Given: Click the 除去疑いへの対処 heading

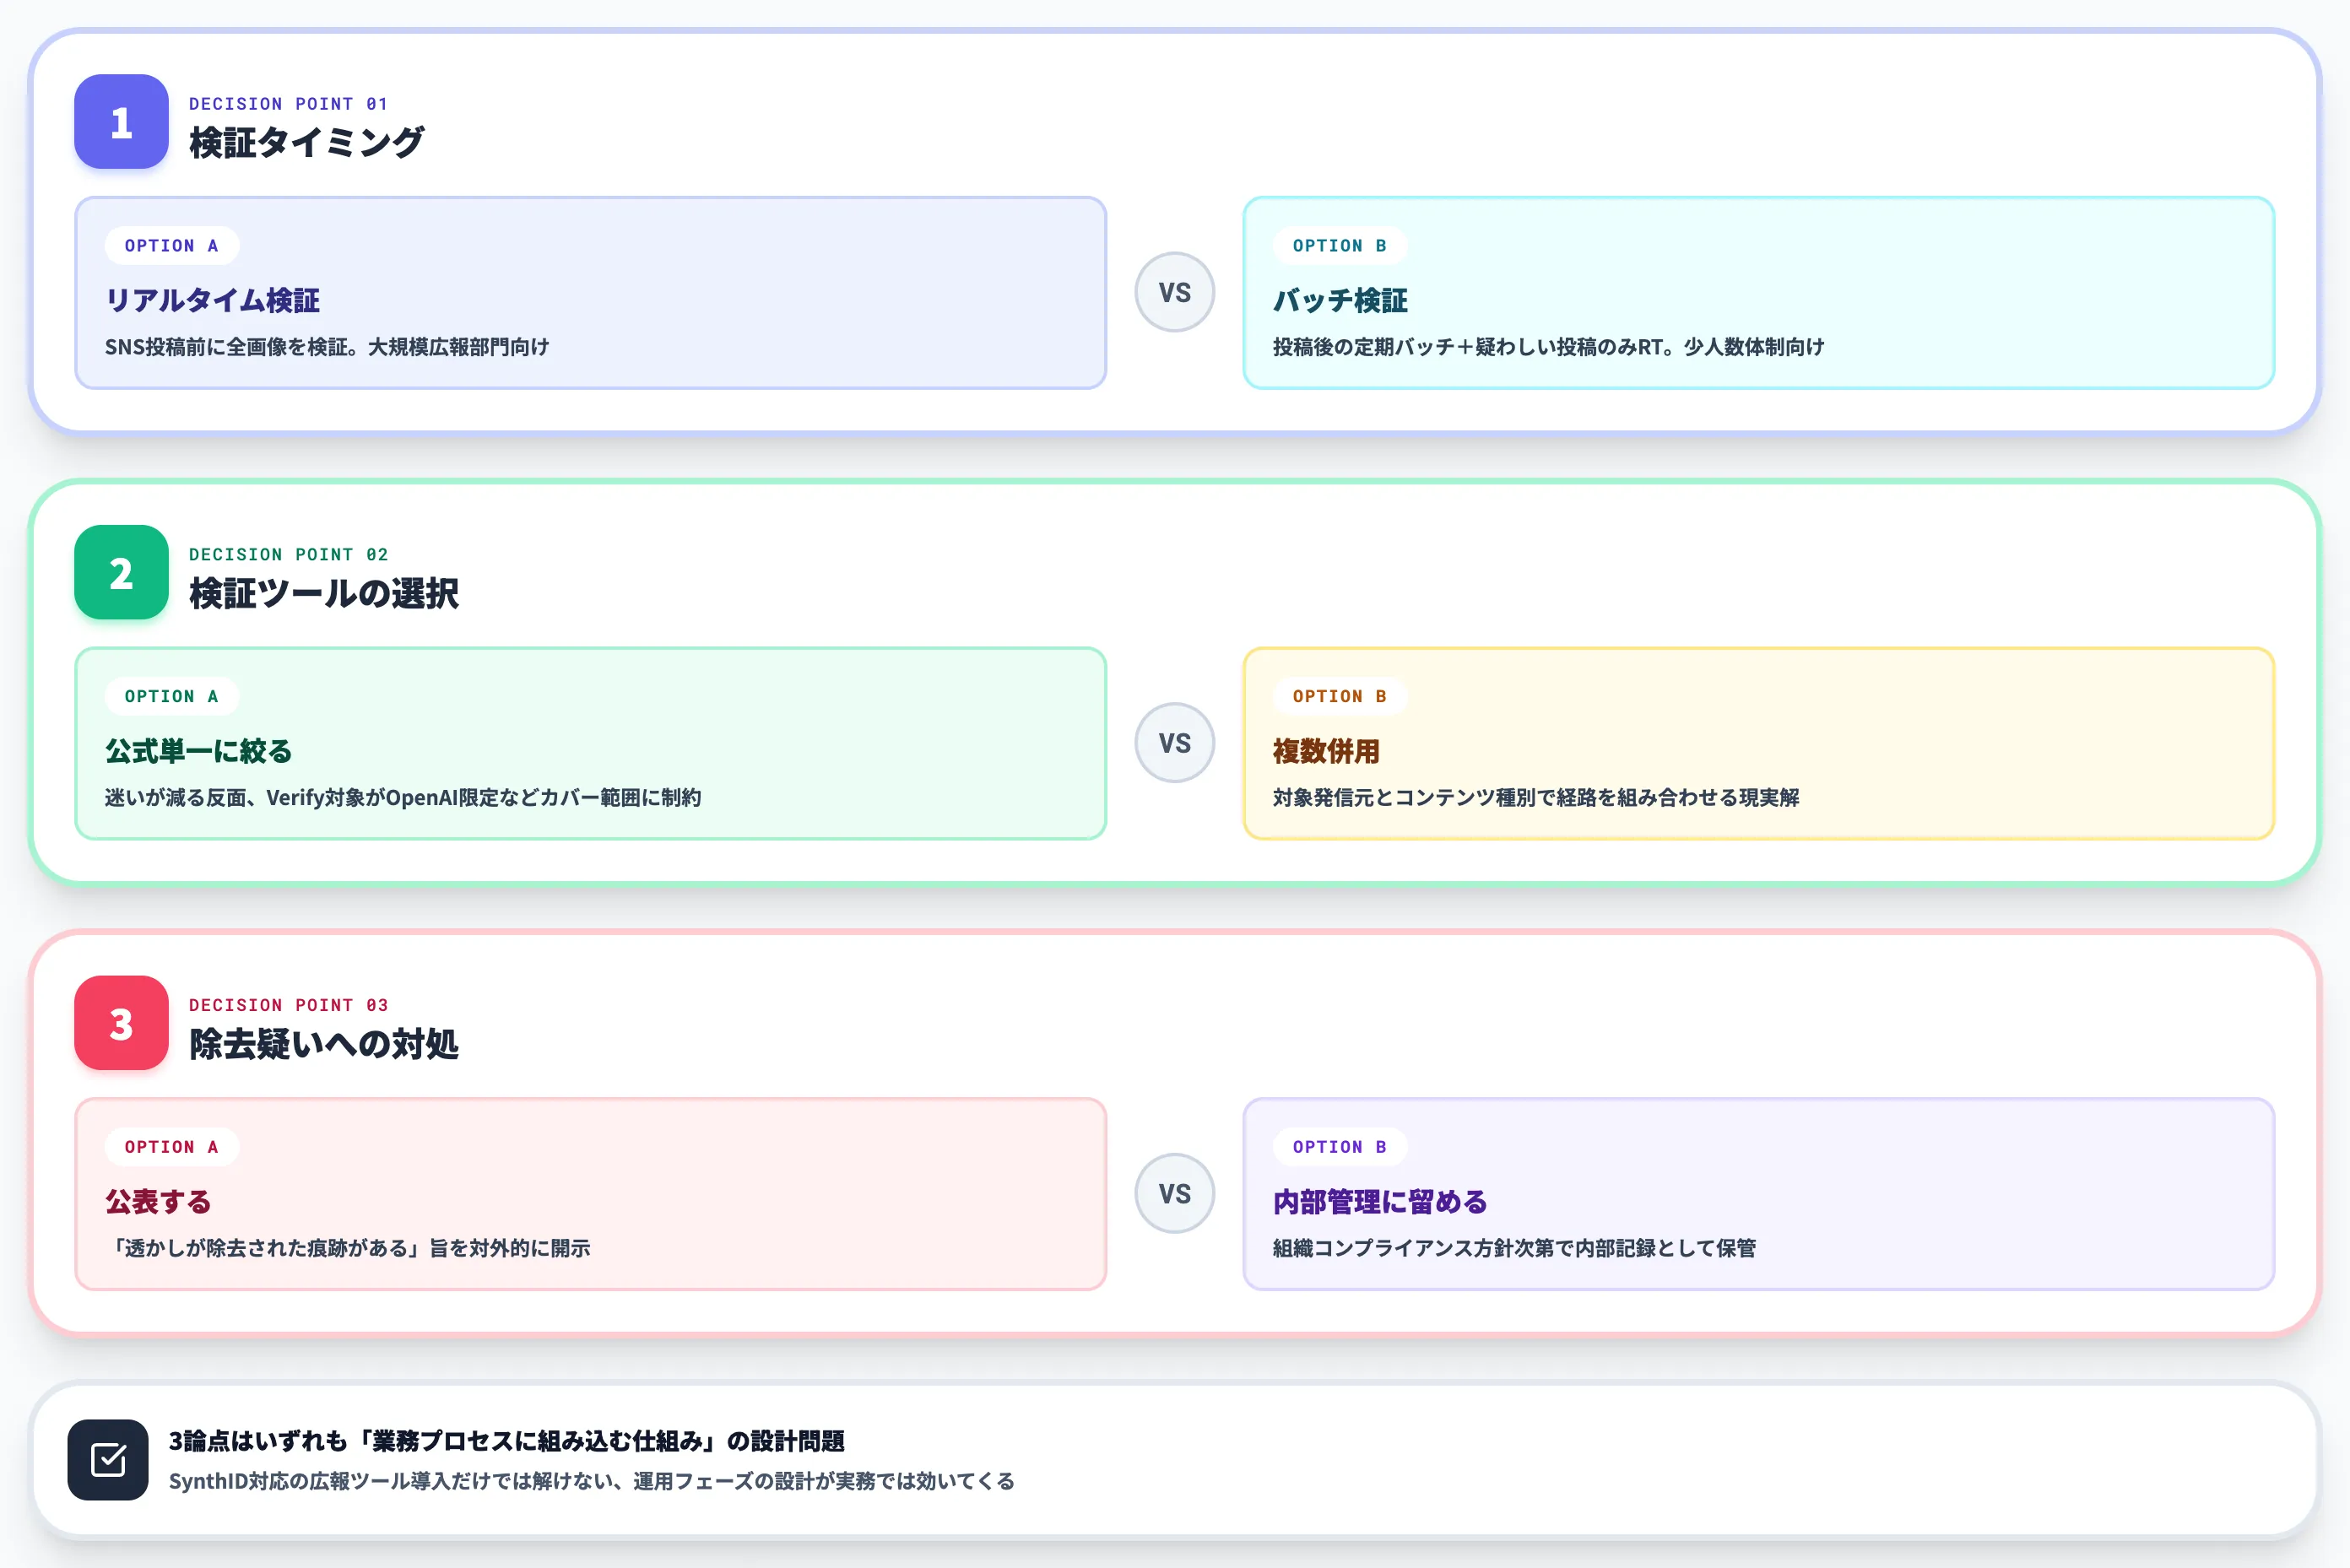Looking at the screenshot, I should coord(323,1044).
